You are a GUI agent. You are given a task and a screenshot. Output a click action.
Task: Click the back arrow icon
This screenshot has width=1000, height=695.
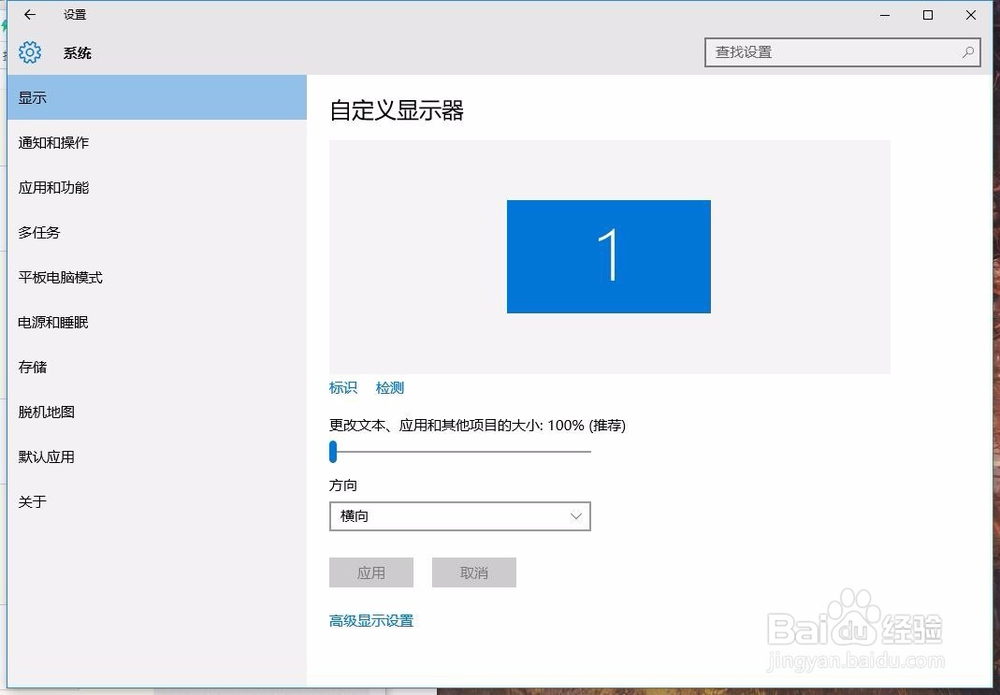pos(30,15)
